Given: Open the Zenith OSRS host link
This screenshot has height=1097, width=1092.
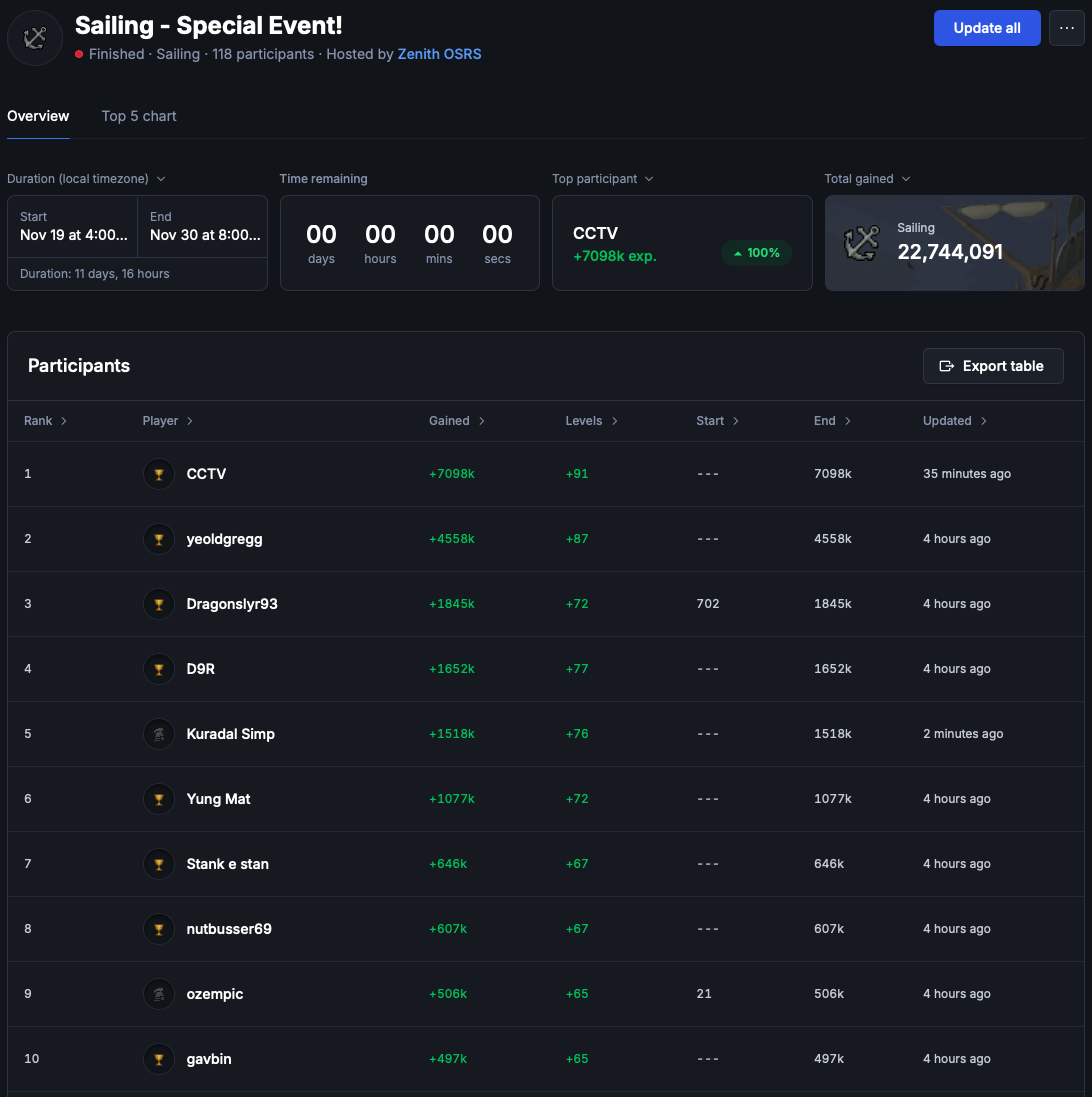Looking at the screenshot, I should click(x=439, y=54).
